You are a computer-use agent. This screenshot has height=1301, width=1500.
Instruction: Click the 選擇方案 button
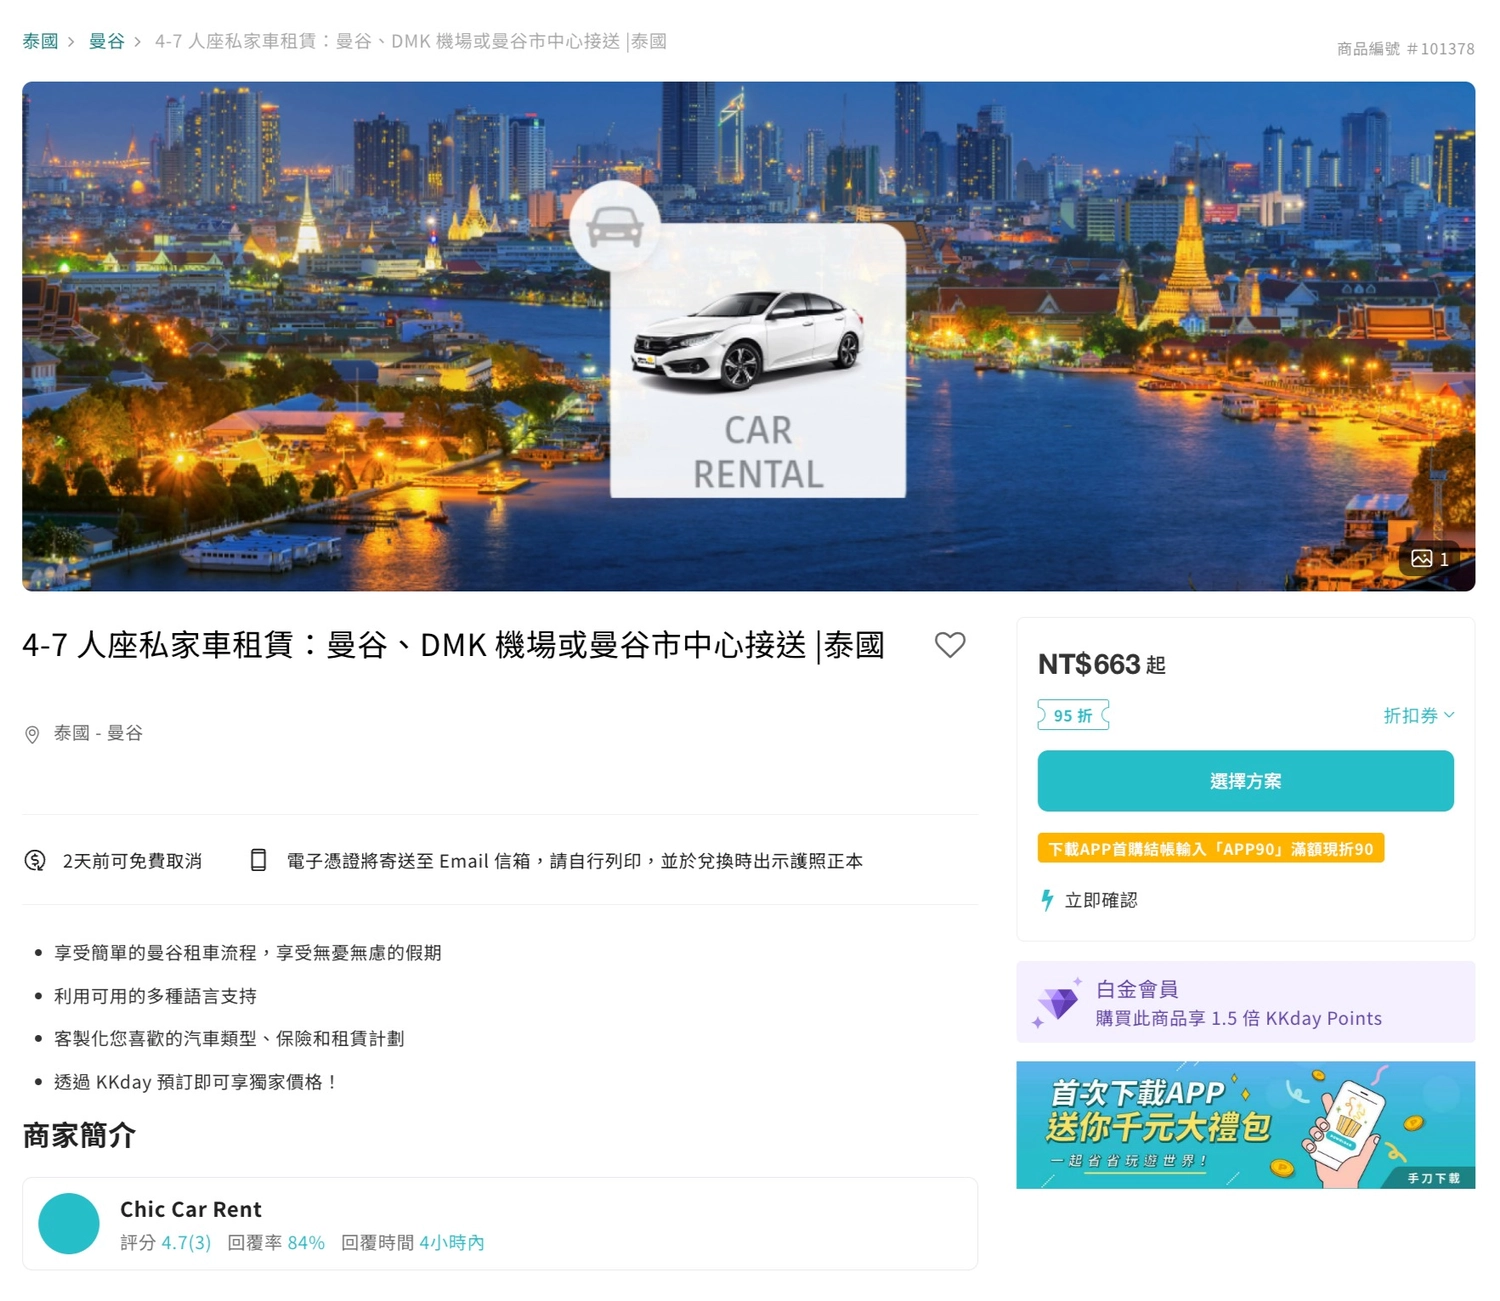click(x=1245, y=781)
